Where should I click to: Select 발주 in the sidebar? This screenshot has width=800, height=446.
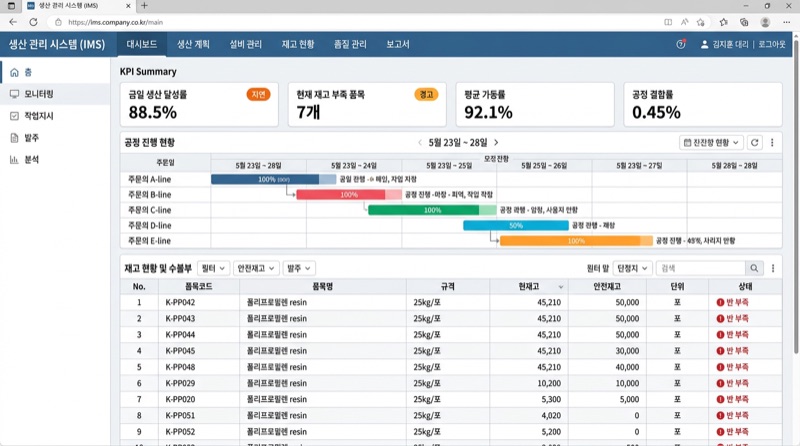tap(55, 138)
